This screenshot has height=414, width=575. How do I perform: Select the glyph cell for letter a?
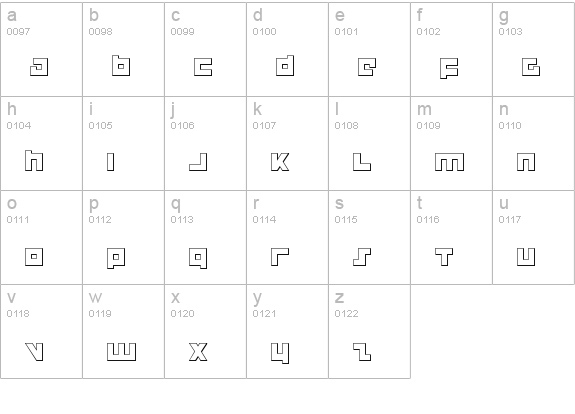pos(41,50)
